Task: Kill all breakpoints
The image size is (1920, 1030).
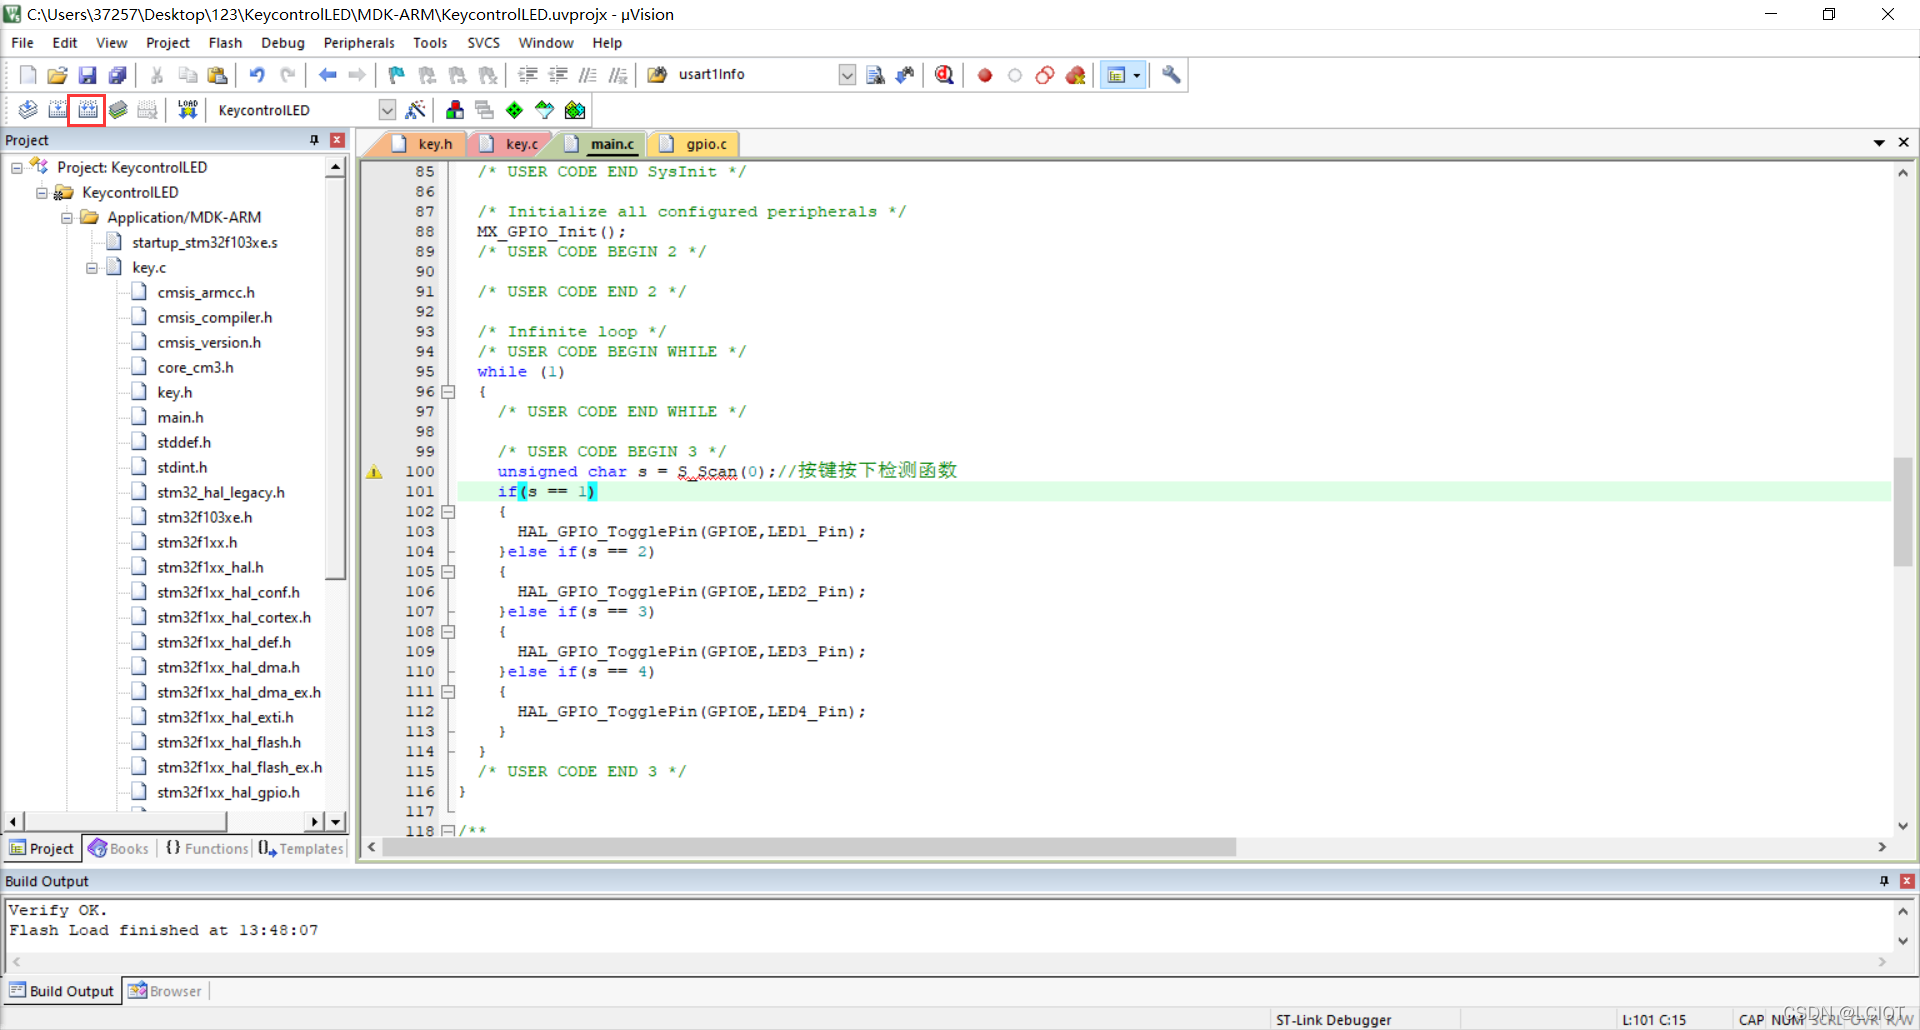Action: pyautogui.click(x=1076, y=75)
